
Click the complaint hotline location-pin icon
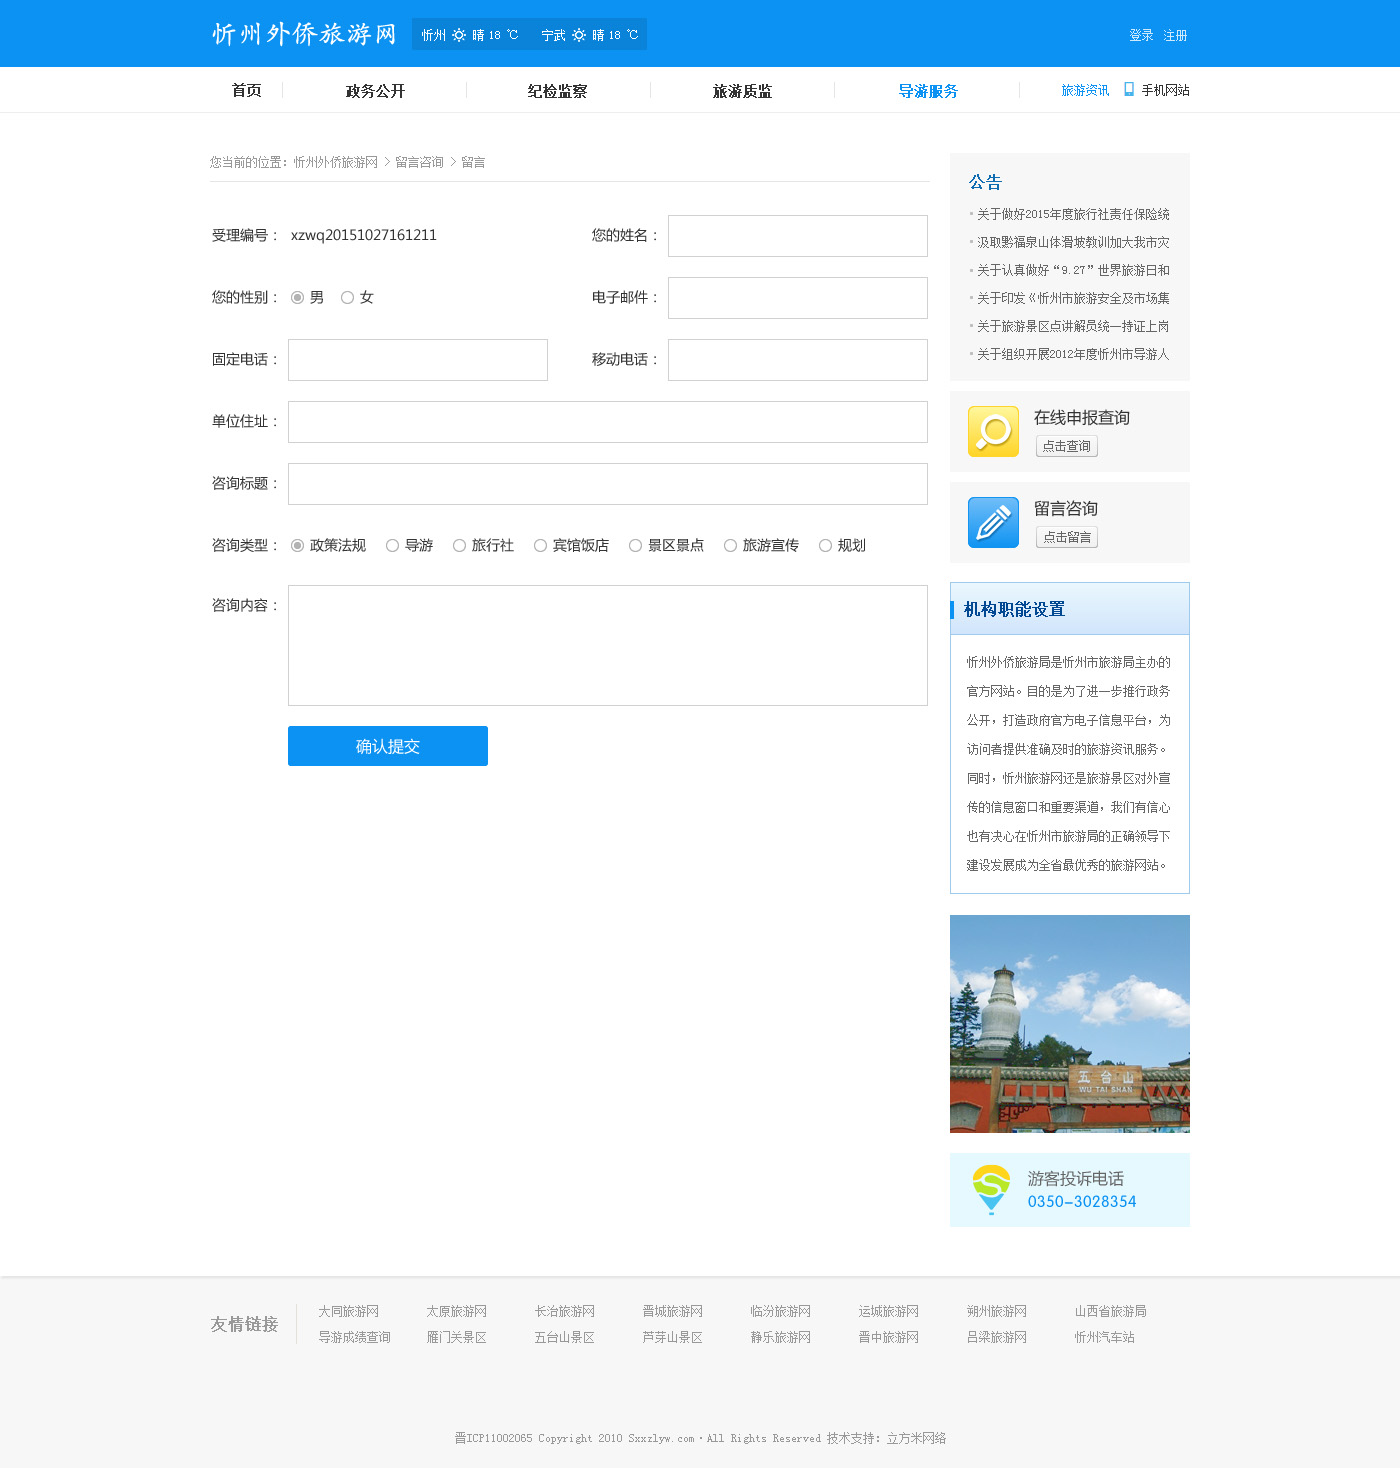[990, 1189]
